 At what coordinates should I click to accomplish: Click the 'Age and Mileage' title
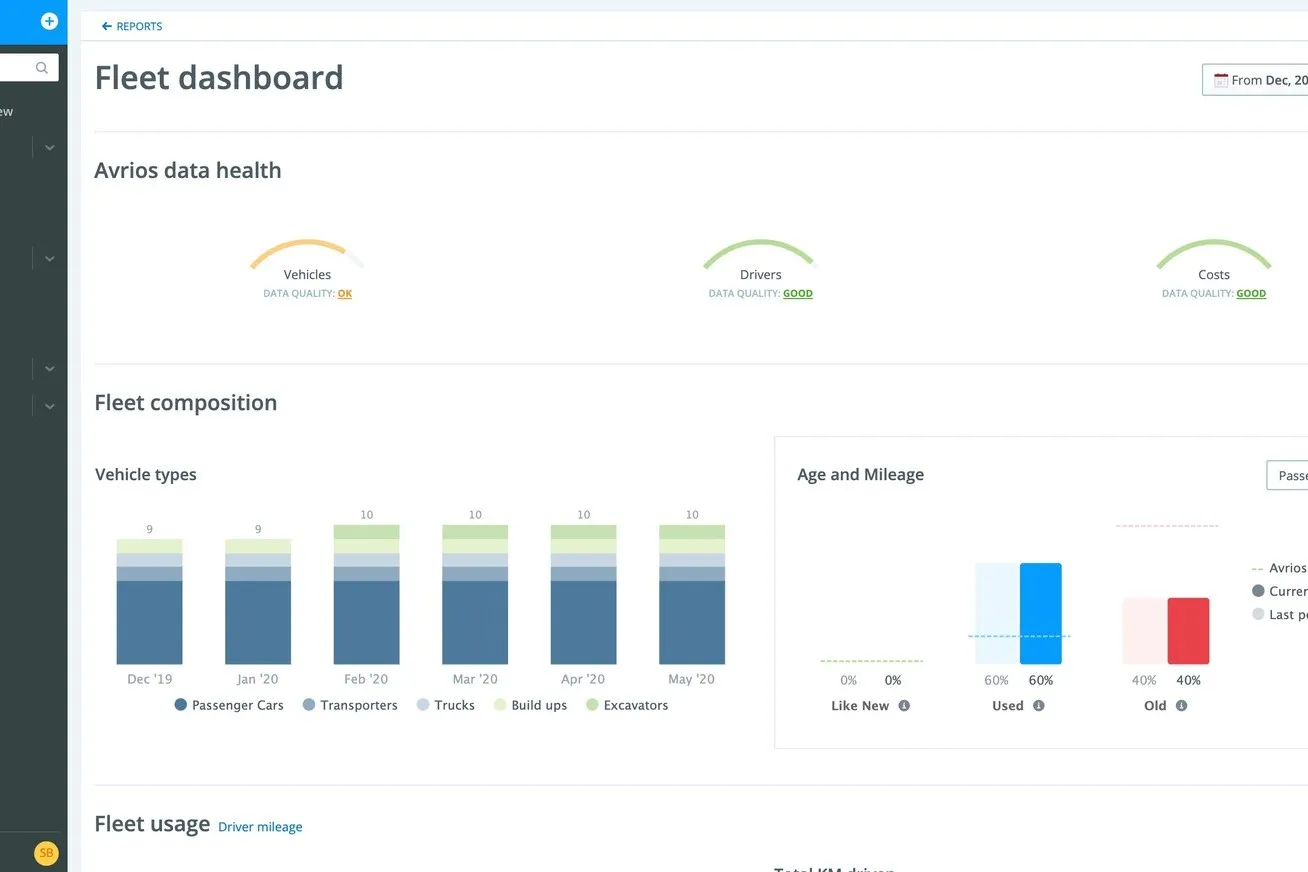[x=861, y=475]
